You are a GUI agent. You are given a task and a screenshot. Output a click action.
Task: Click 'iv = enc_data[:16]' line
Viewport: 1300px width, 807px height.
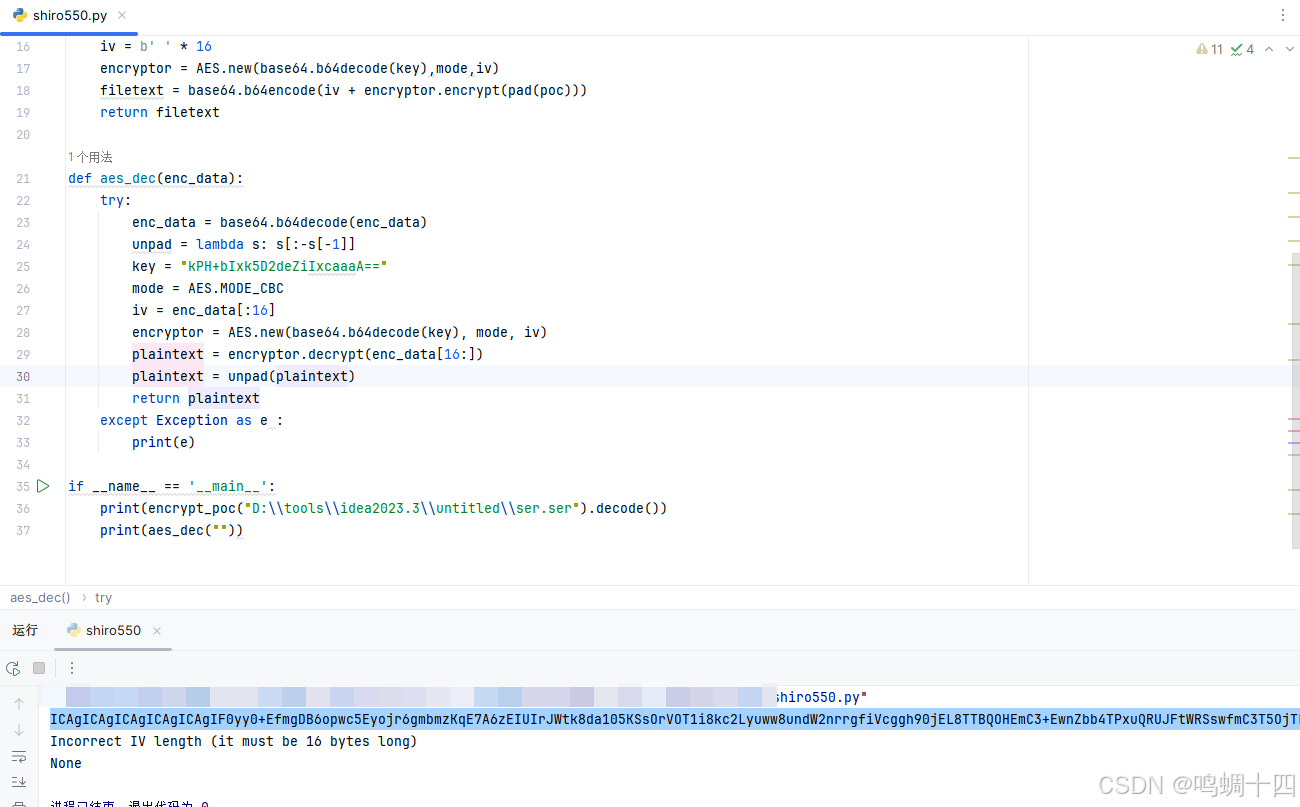(204, 310)
